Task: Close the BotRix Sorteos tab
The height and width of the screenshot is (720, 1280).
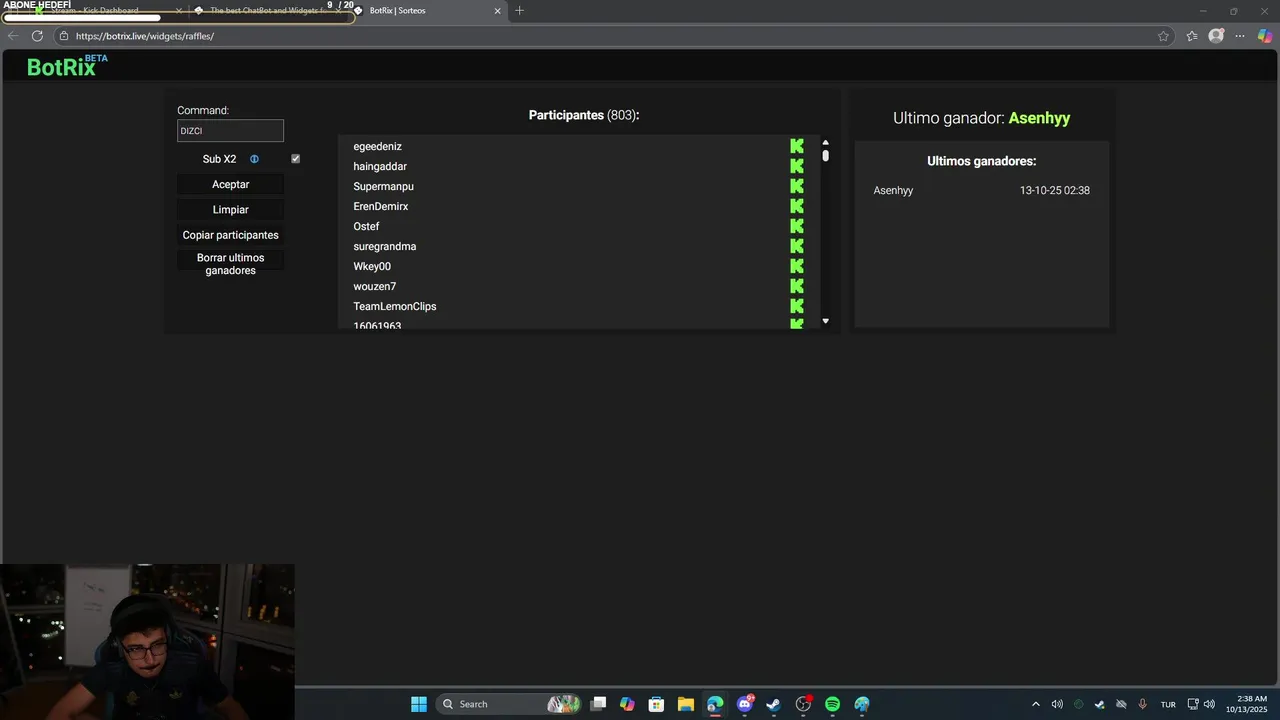Action: click(497, 11)
